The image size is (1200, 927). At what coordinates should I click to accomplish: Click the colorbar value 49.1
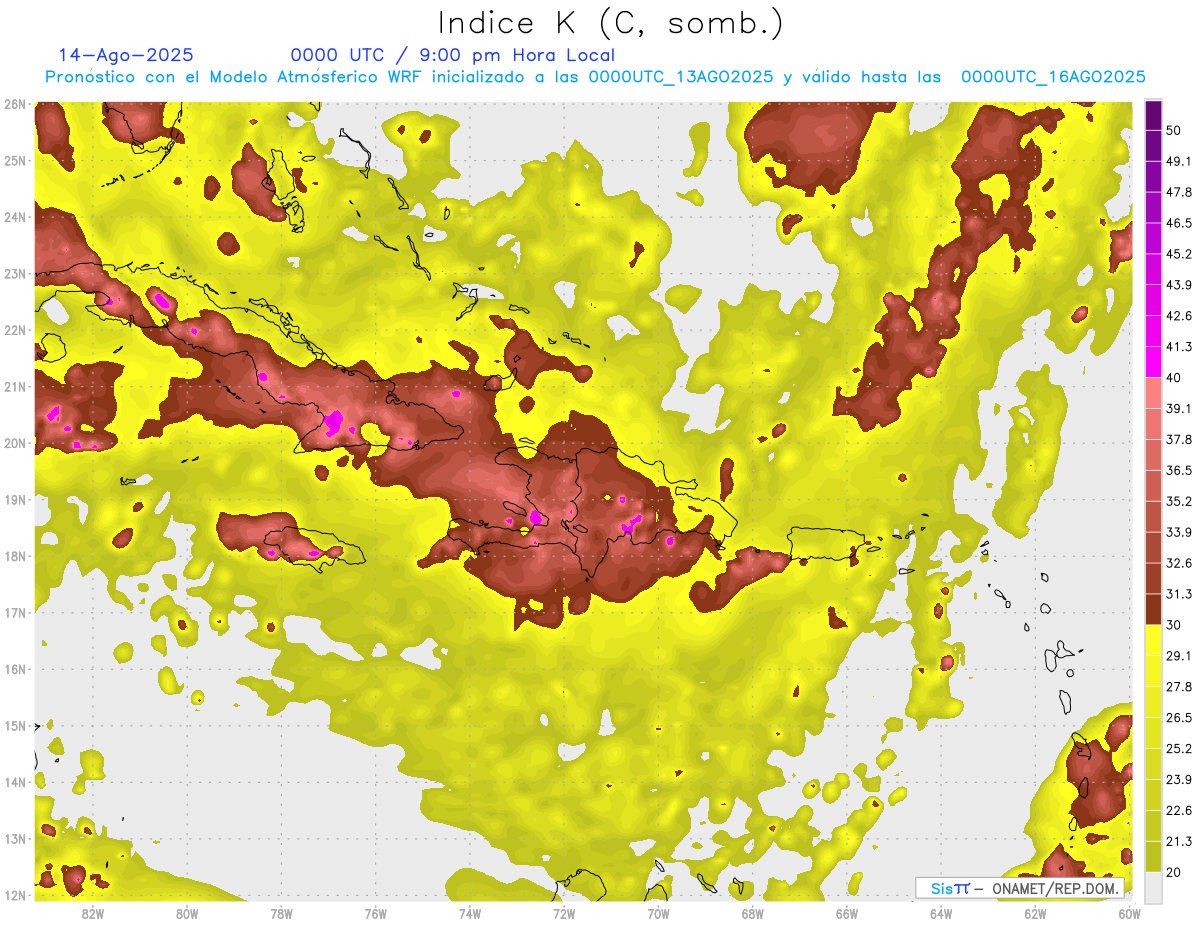[x=1179, y=161]
